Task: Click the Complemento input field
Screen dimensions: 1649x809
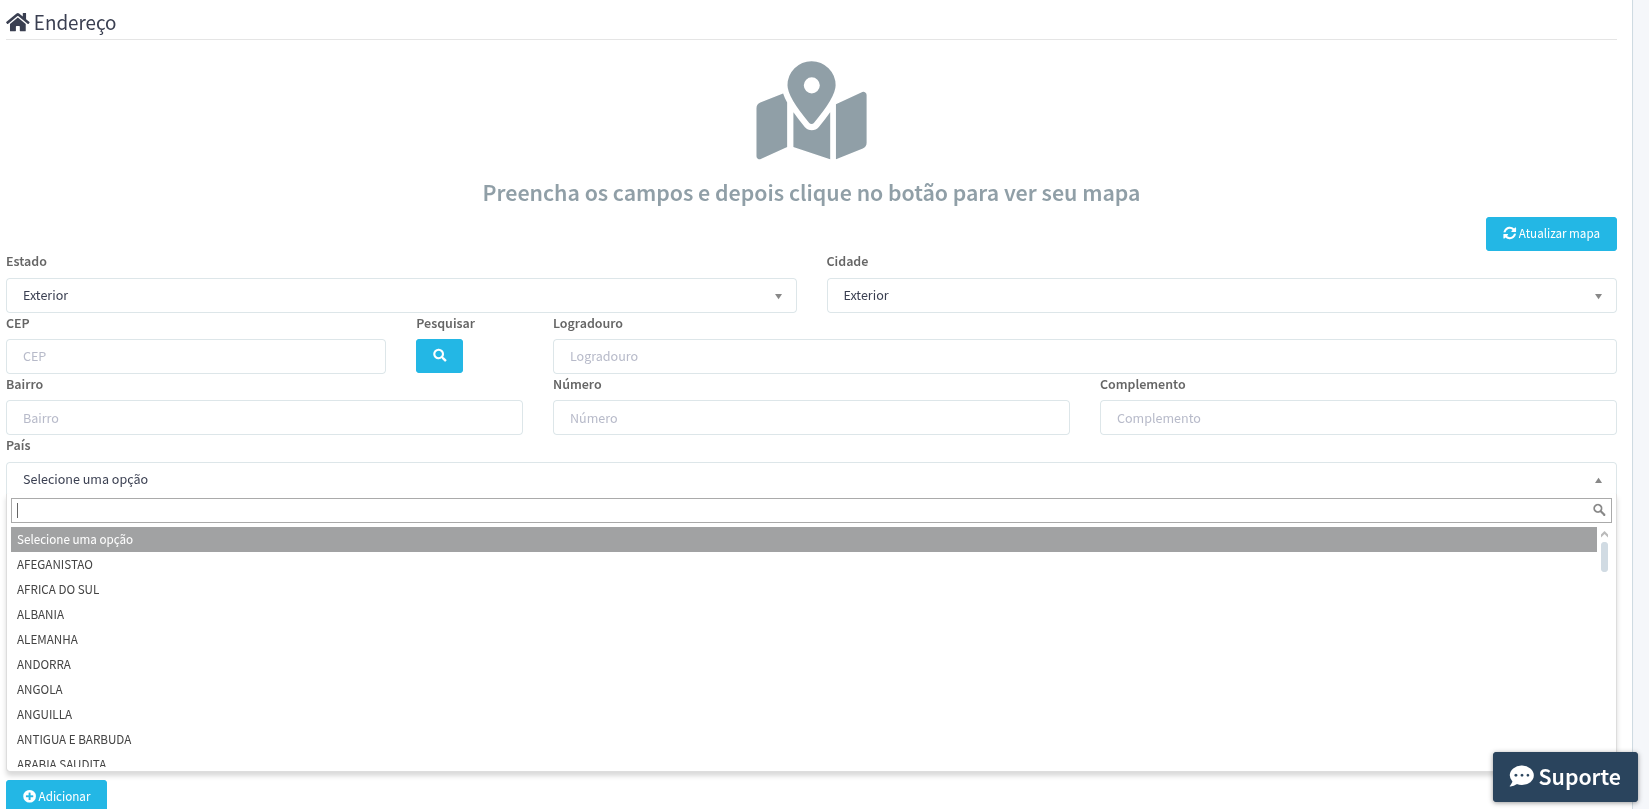Action: (1357, 418)
